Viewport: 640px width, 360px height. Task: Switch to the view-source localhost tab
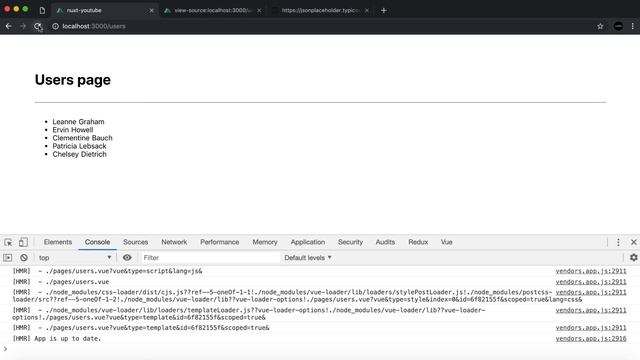click(213, 10)
